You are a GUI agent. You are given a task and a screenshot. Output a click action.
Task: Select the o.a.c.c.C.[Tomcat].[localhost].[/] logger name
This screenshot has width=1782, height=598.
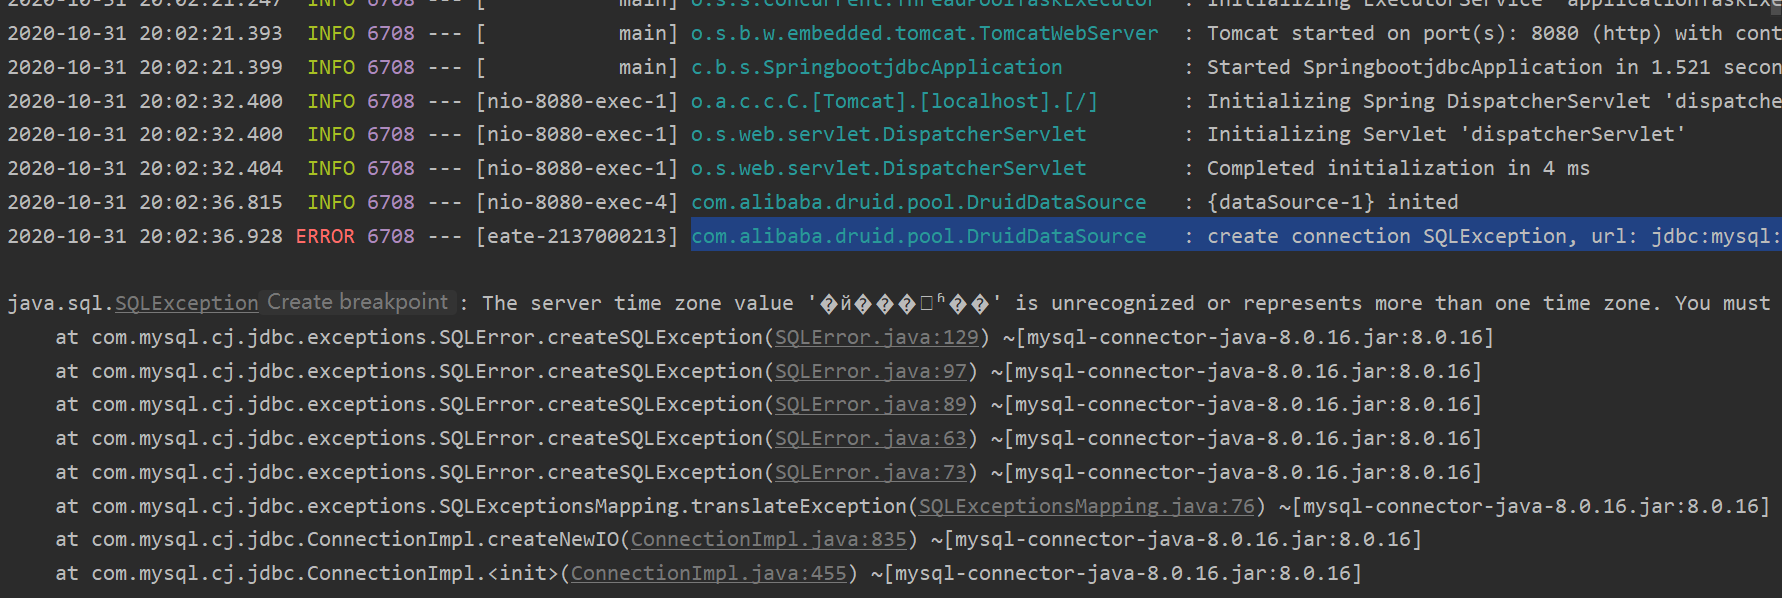point(895,101)
